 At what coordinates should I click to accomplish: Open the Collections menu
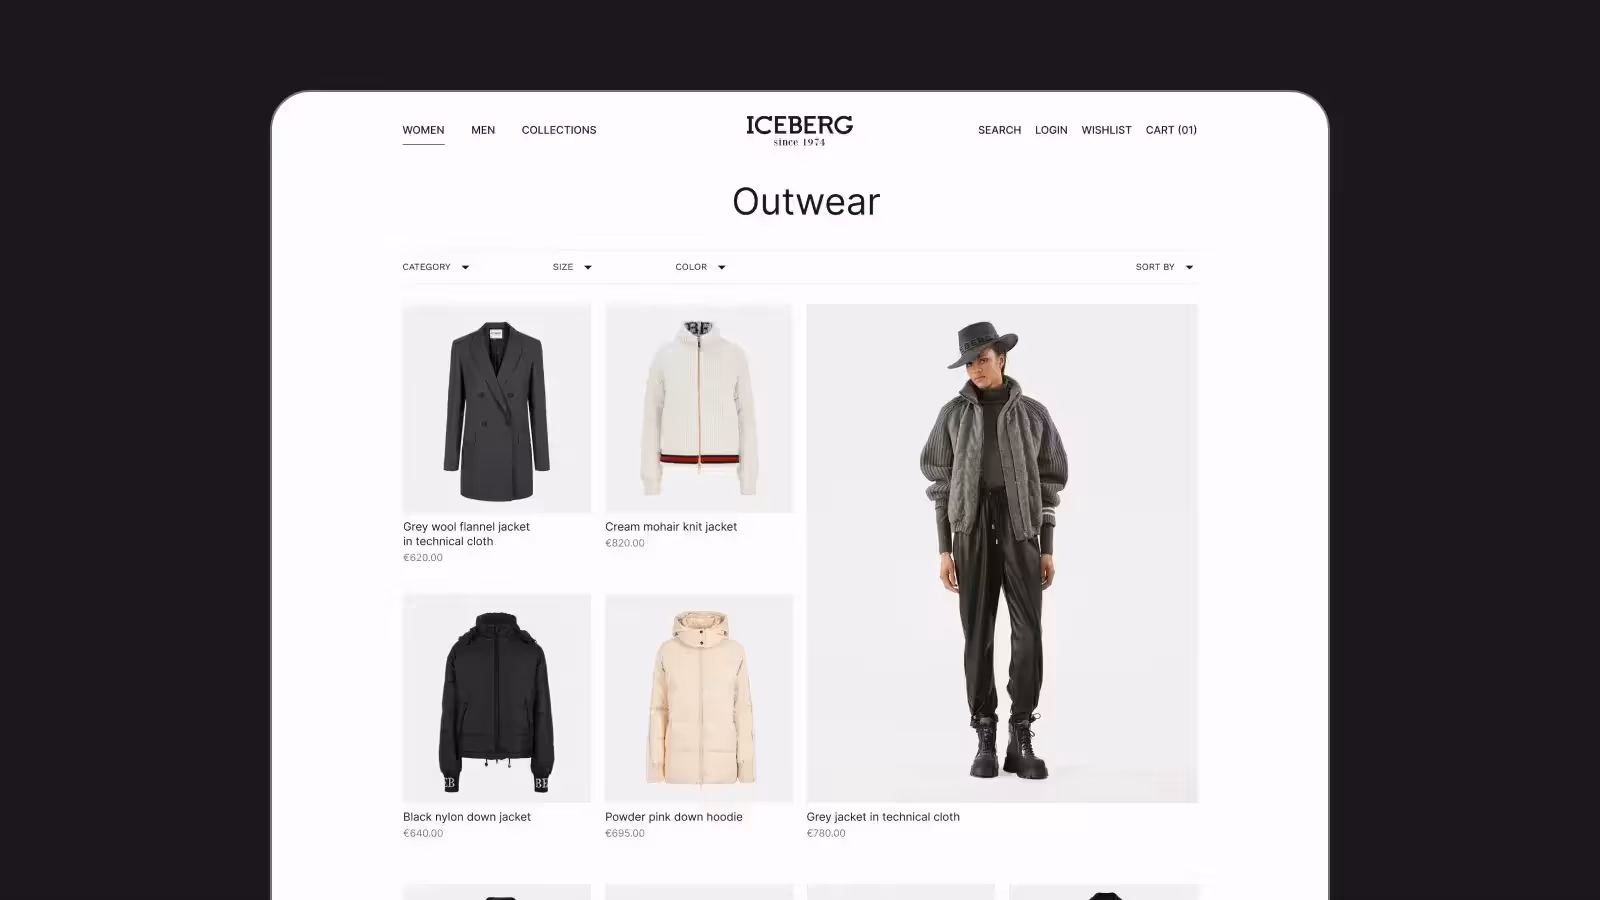[559, 130]
